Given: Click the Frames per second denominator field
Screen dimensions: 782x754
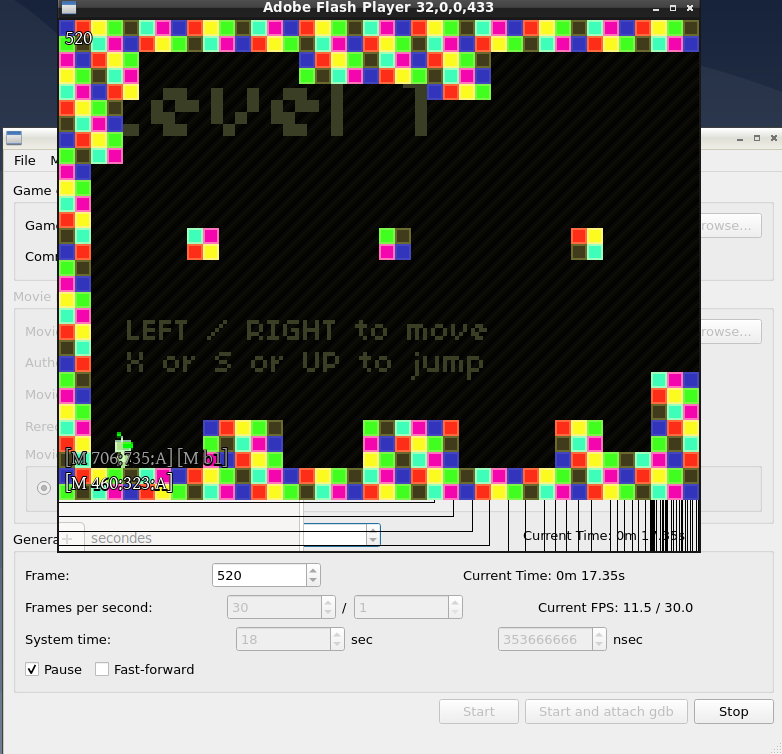Looking at the screenshot, I should pyautogui.click(x=401, y=607).
